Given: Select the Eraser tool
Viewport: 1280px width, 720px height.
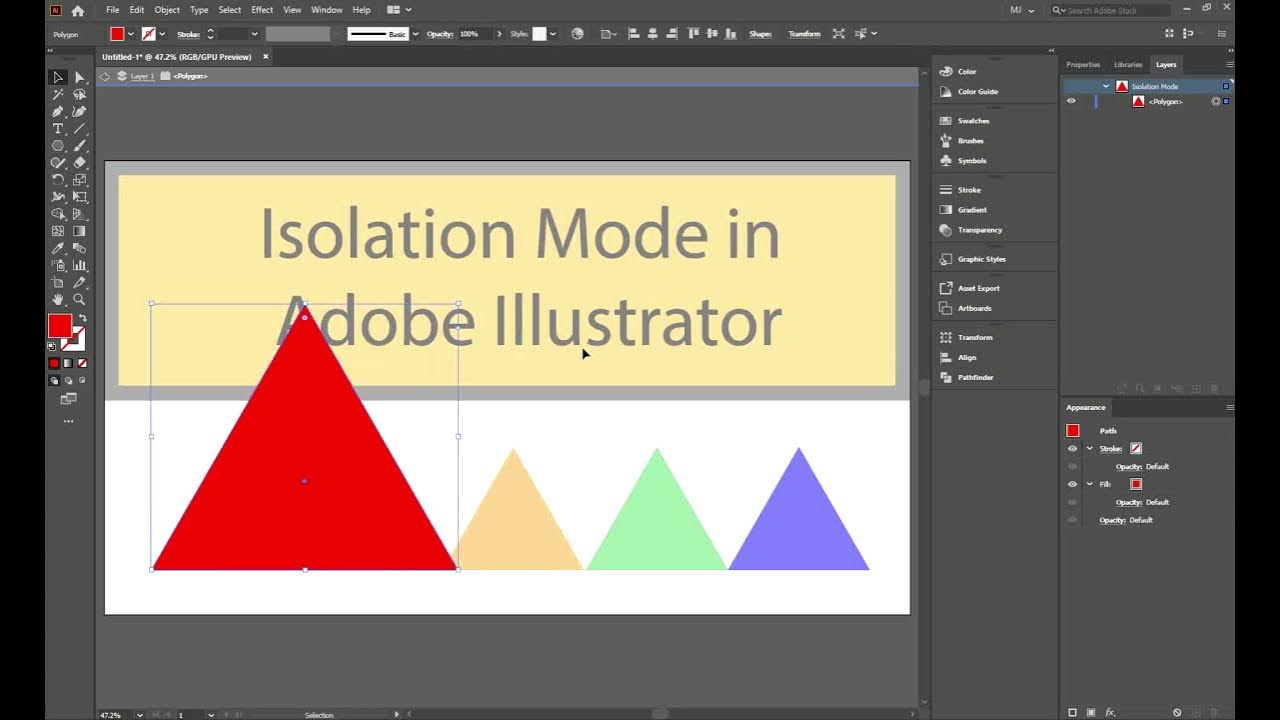Looking at the screenshot, I should [79, 163].
